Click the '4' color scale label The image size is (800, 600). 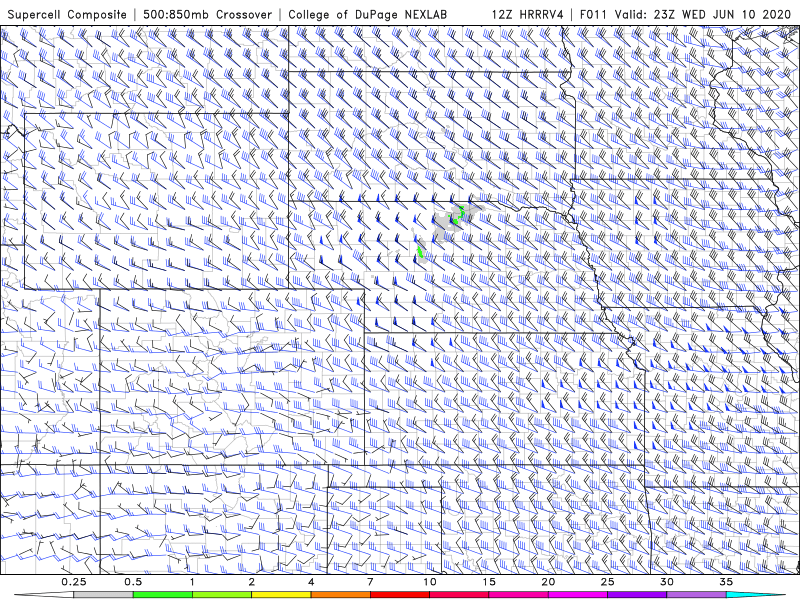coord(311,582)
